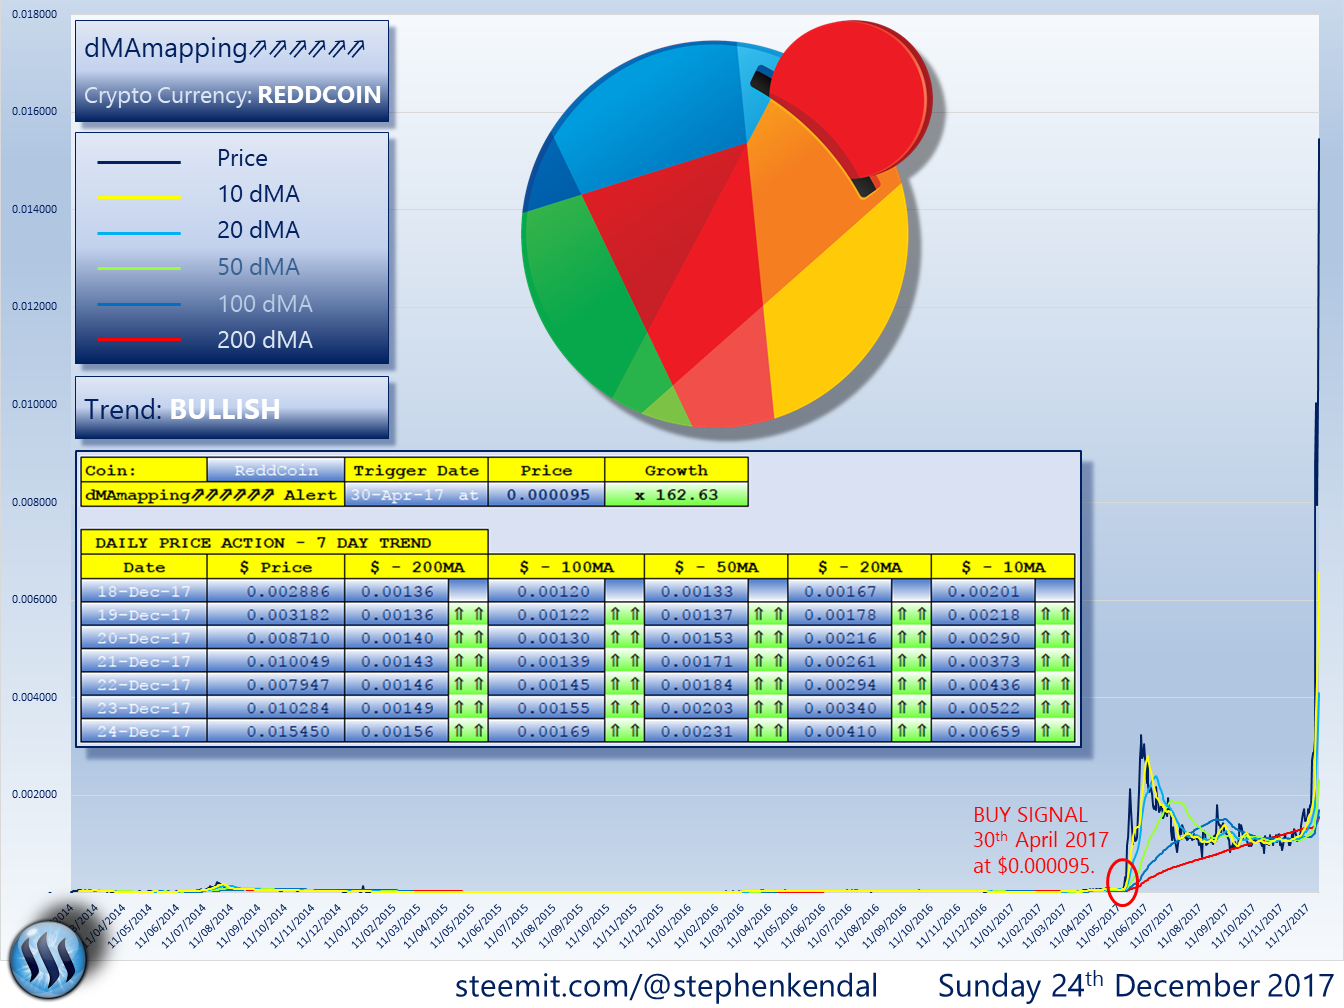Image resolution: width=1344 pixels, height=1008 pixels.
Task: Select 10MA value 0.00659
Action: (984, 731)
